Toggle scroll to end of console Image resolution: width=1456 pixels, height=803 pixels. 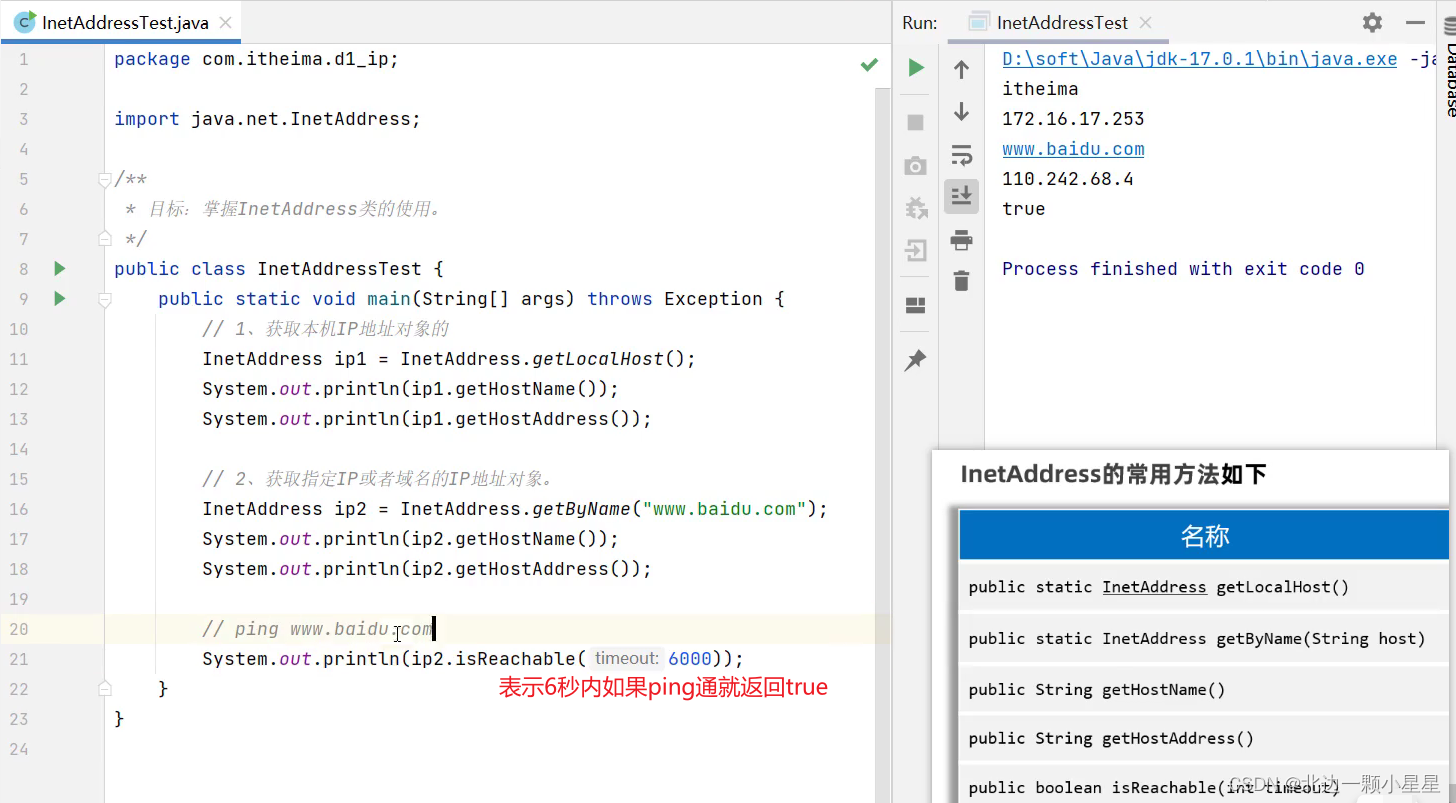click(961, 196)
